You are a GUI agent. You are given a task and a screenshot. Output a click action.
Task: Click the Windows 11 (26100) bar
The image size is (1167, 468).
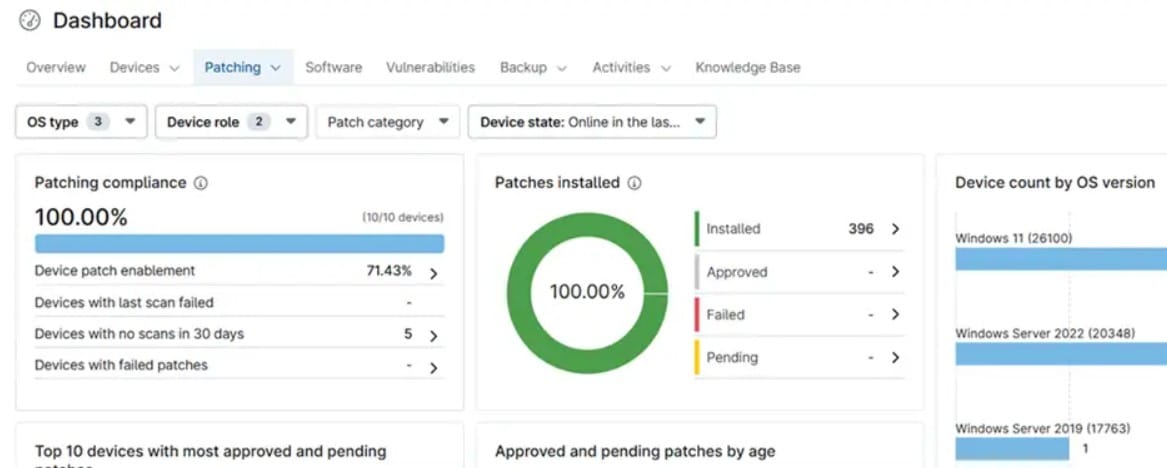click(x=1061, y=259)
